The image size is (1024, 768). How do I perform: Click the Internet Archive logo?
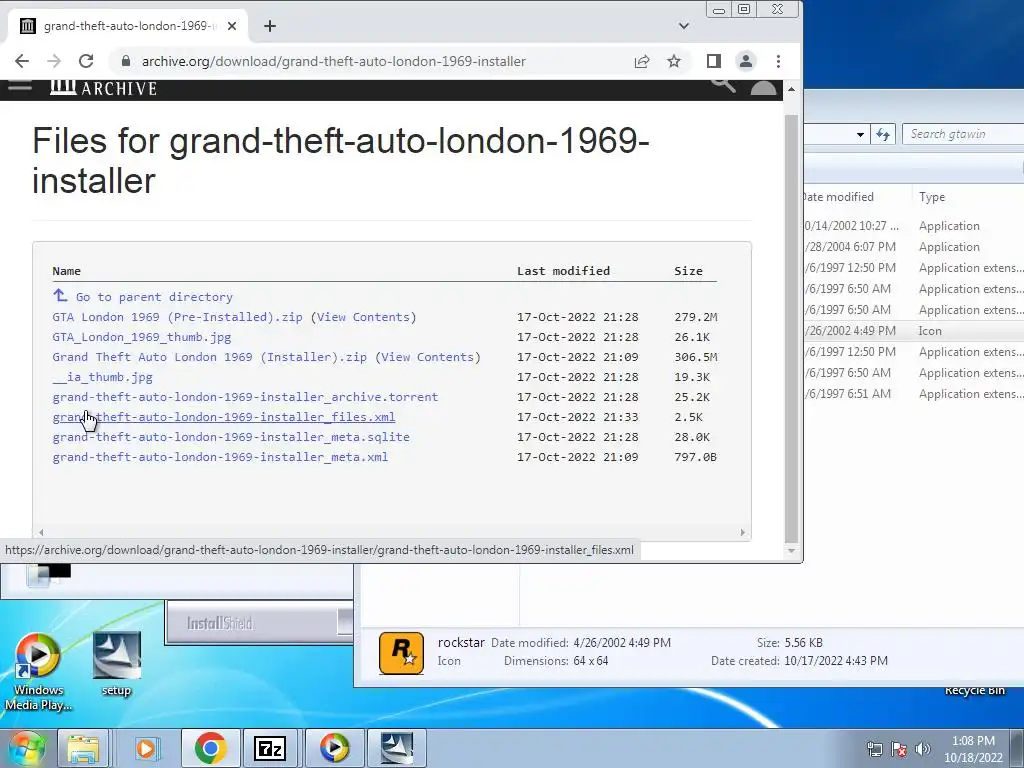point(104,88)
